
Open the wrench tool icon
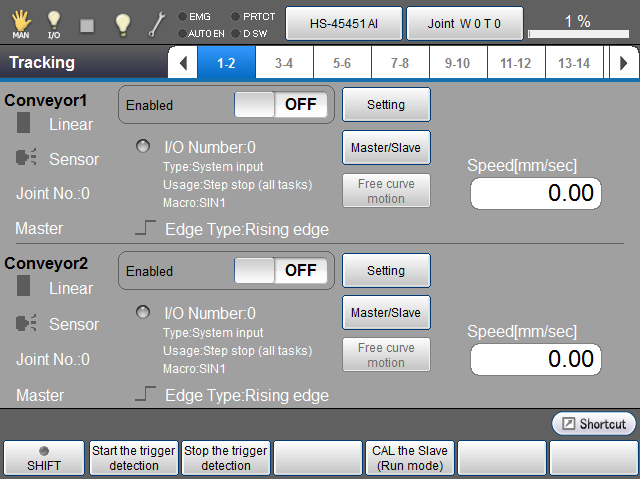158,24
